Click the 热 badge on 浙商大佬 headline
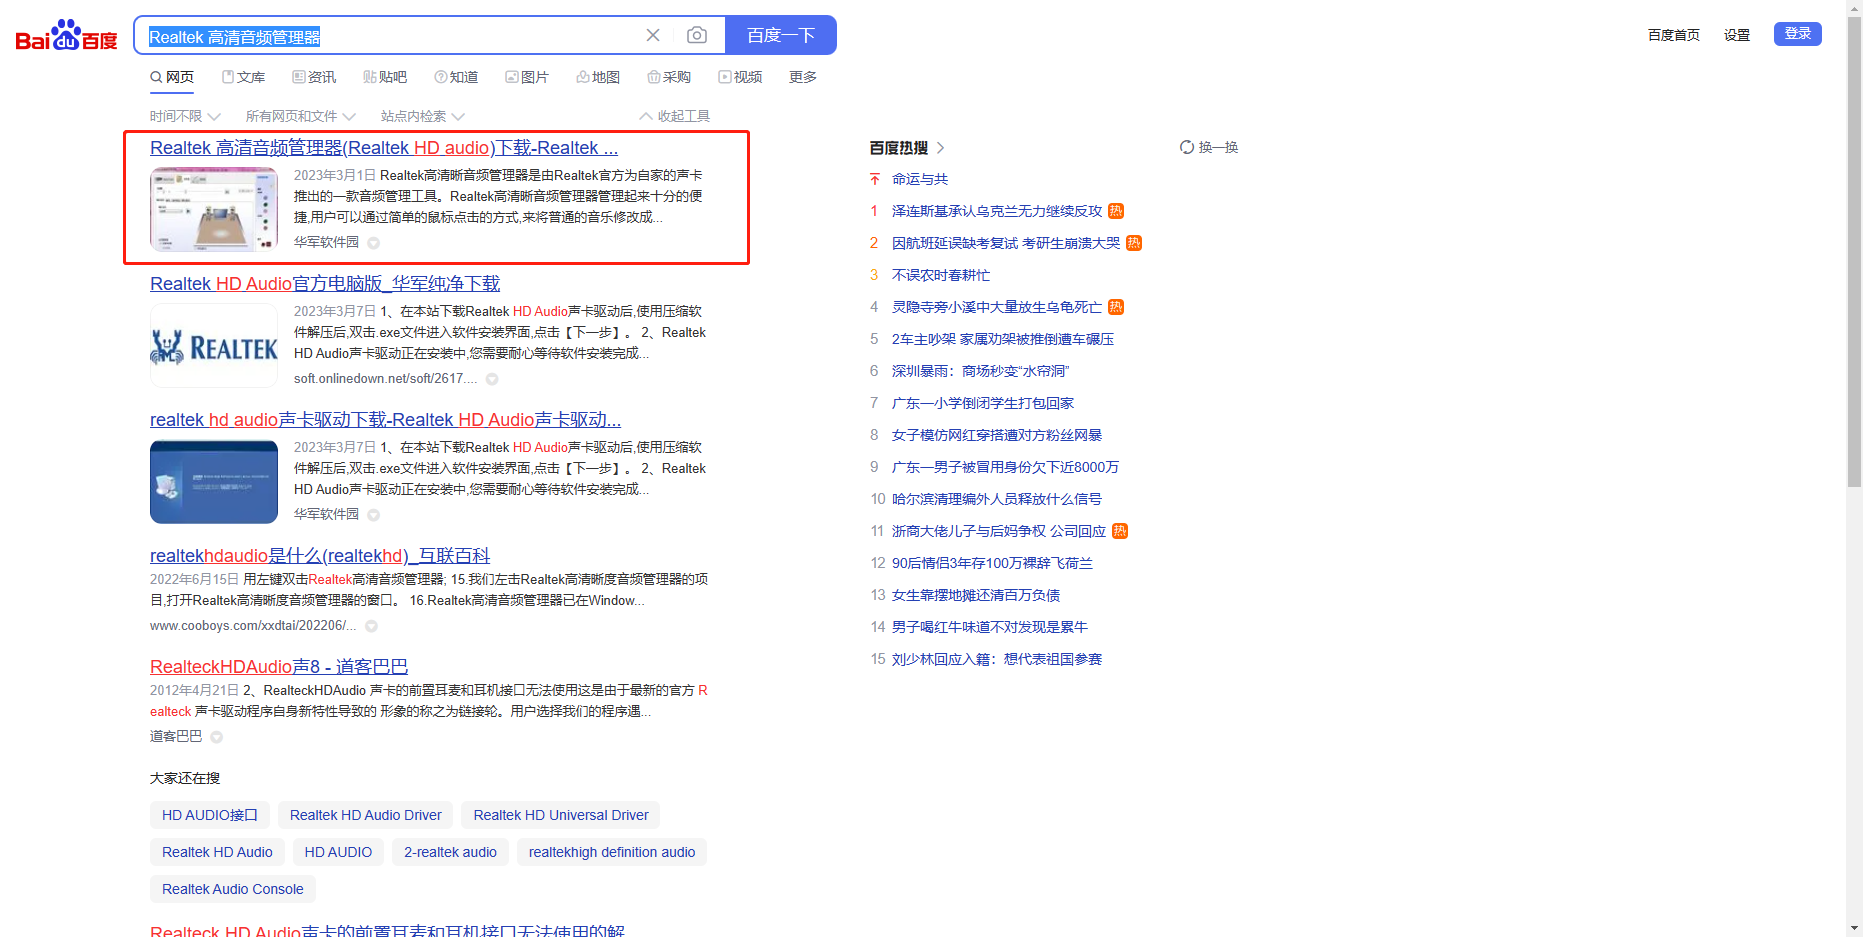 pyautogui.click(x=1120, y=531)
